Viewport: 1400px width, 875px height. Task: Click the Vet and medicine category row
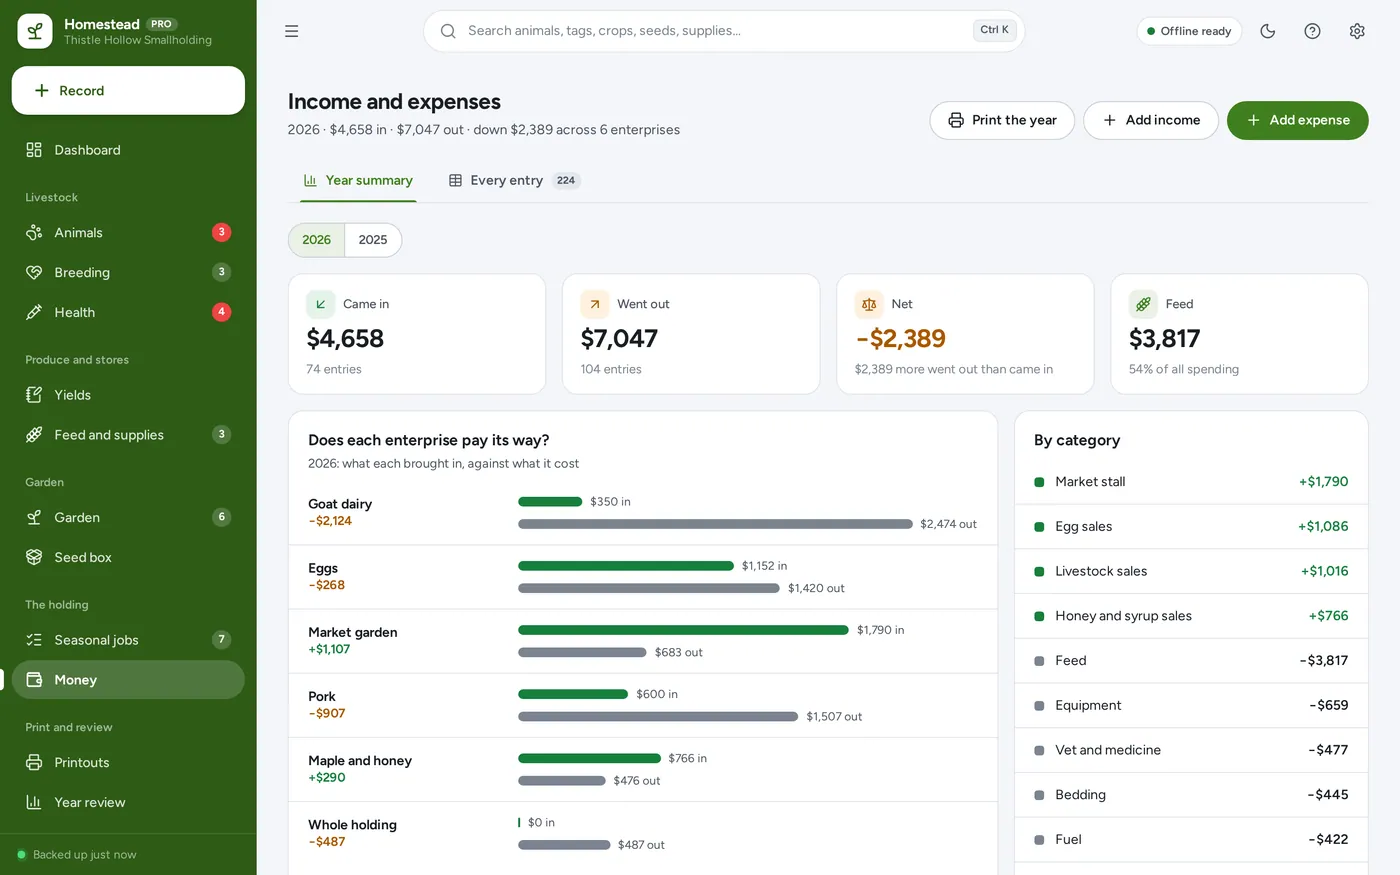point(1191,750)
